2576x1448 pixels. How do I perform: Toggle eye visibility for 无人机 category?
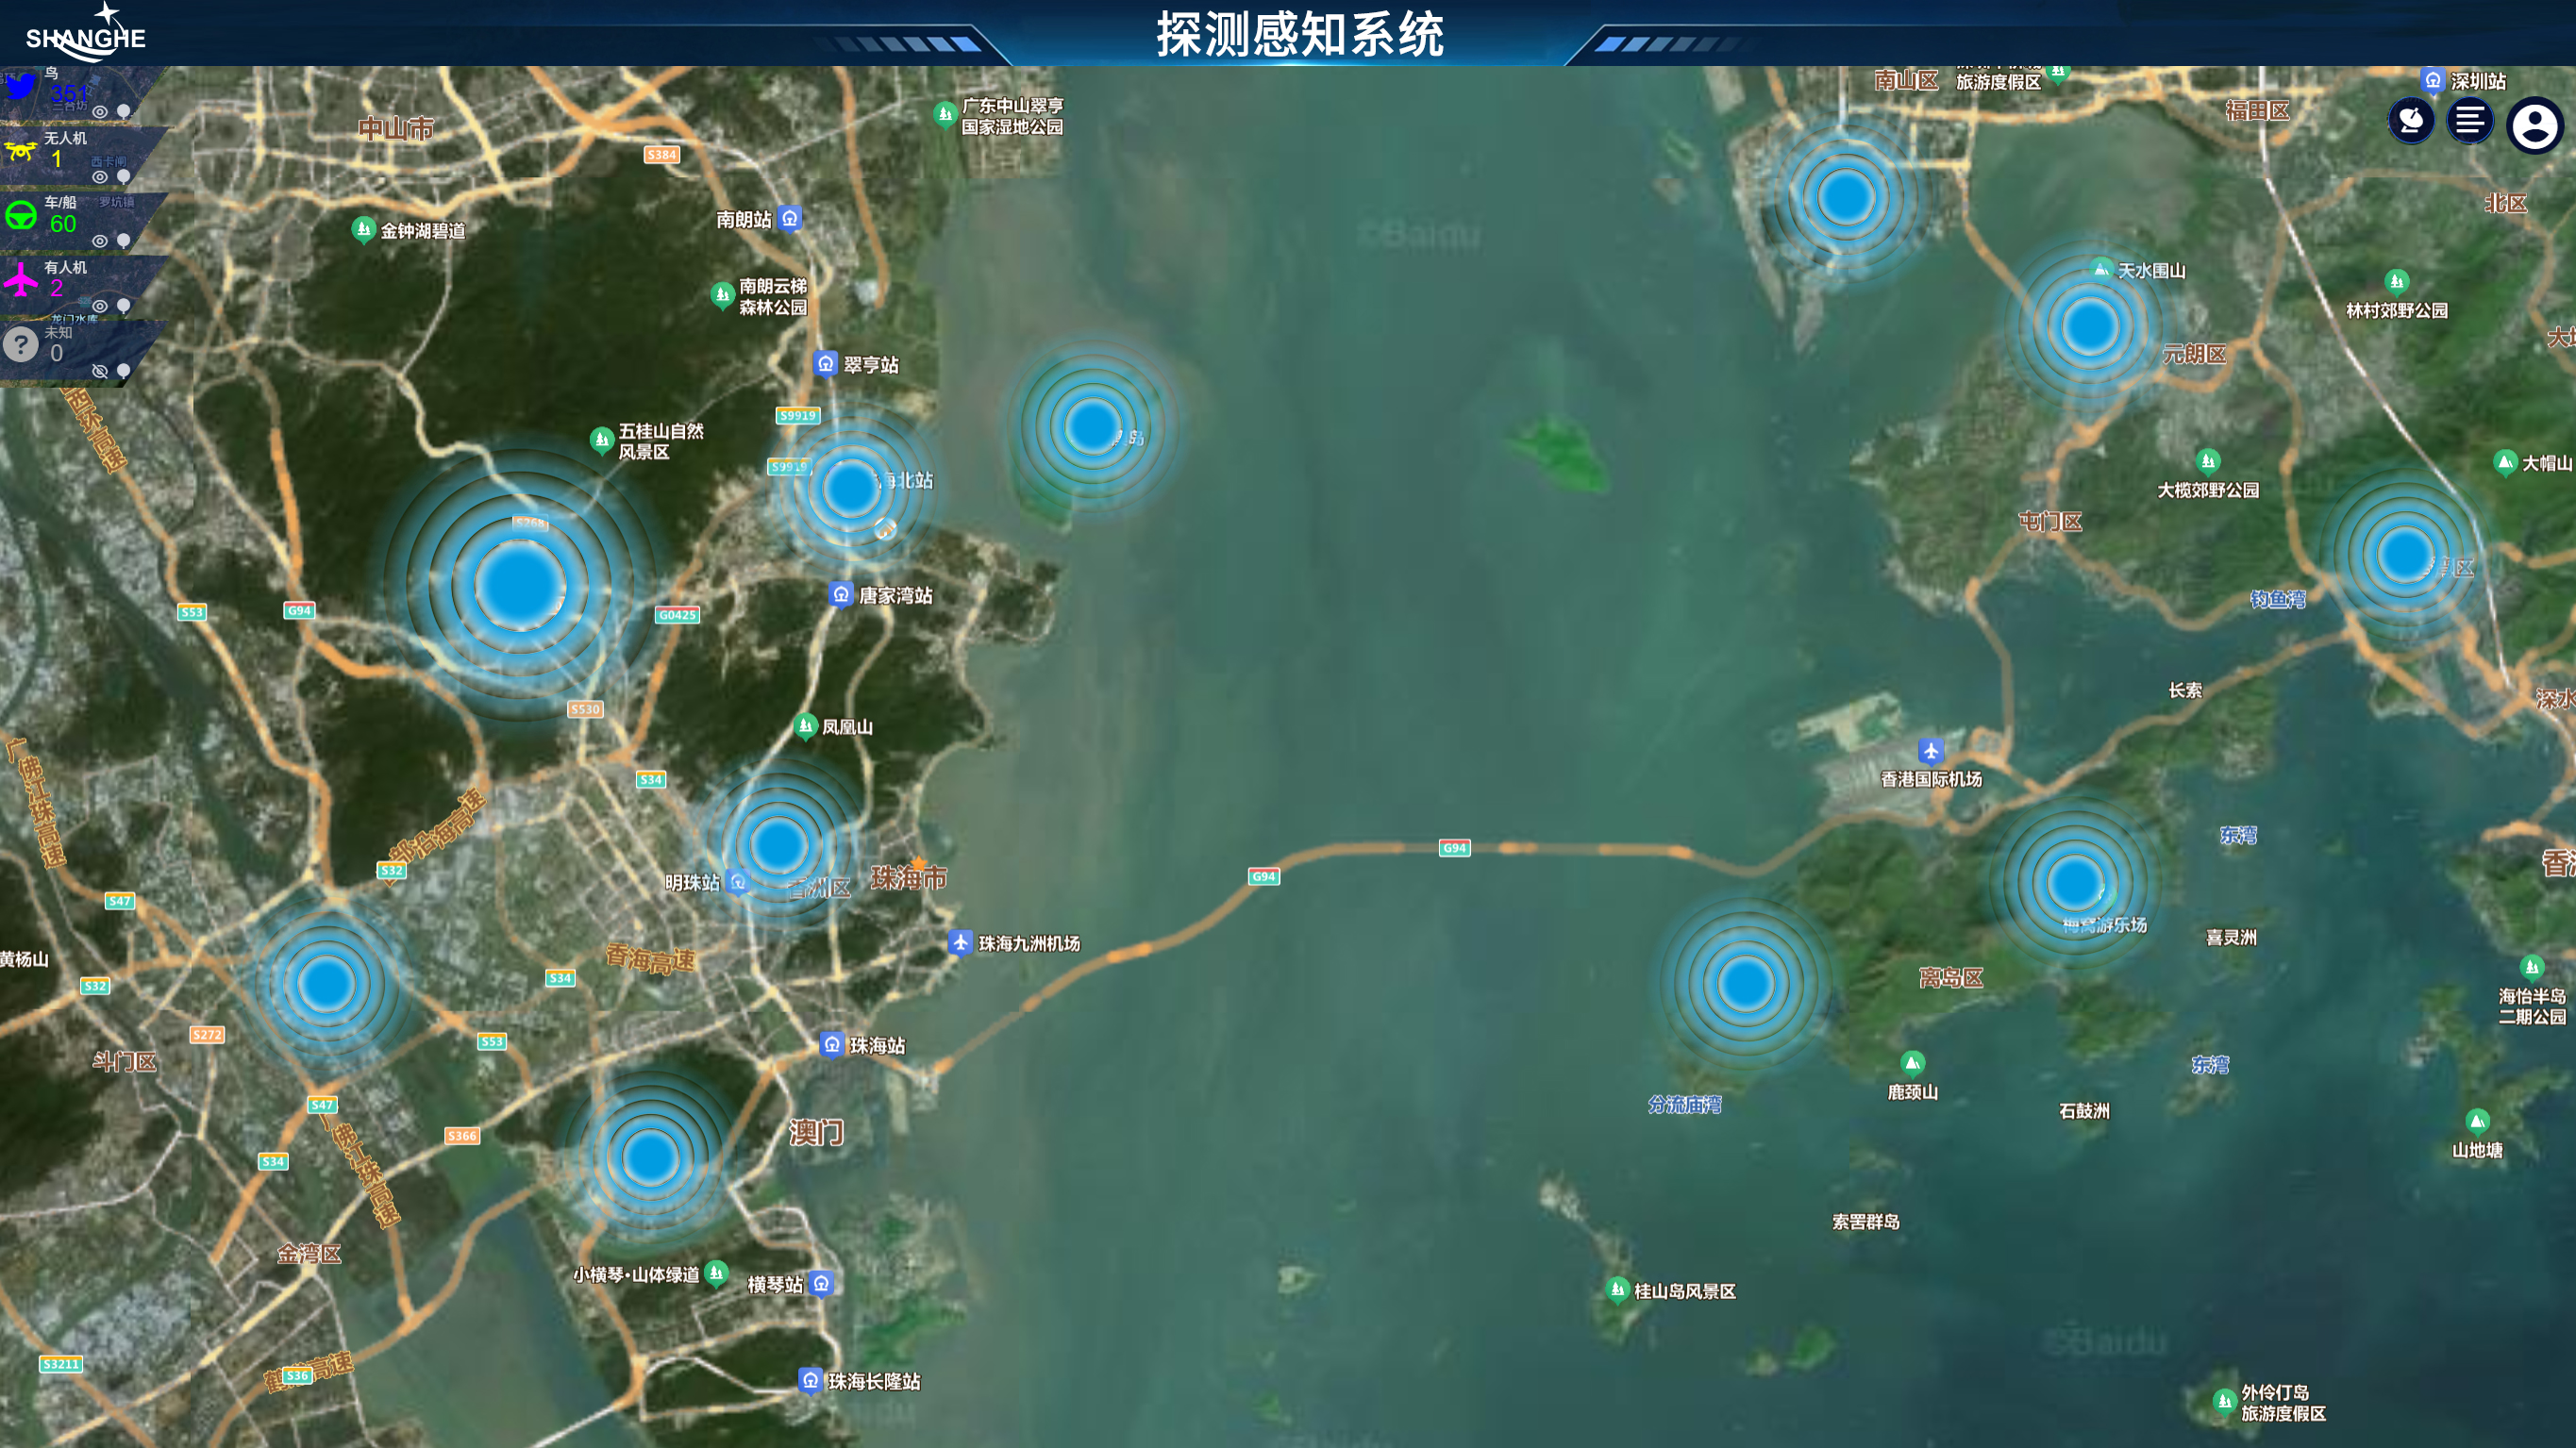pos(100,177)
